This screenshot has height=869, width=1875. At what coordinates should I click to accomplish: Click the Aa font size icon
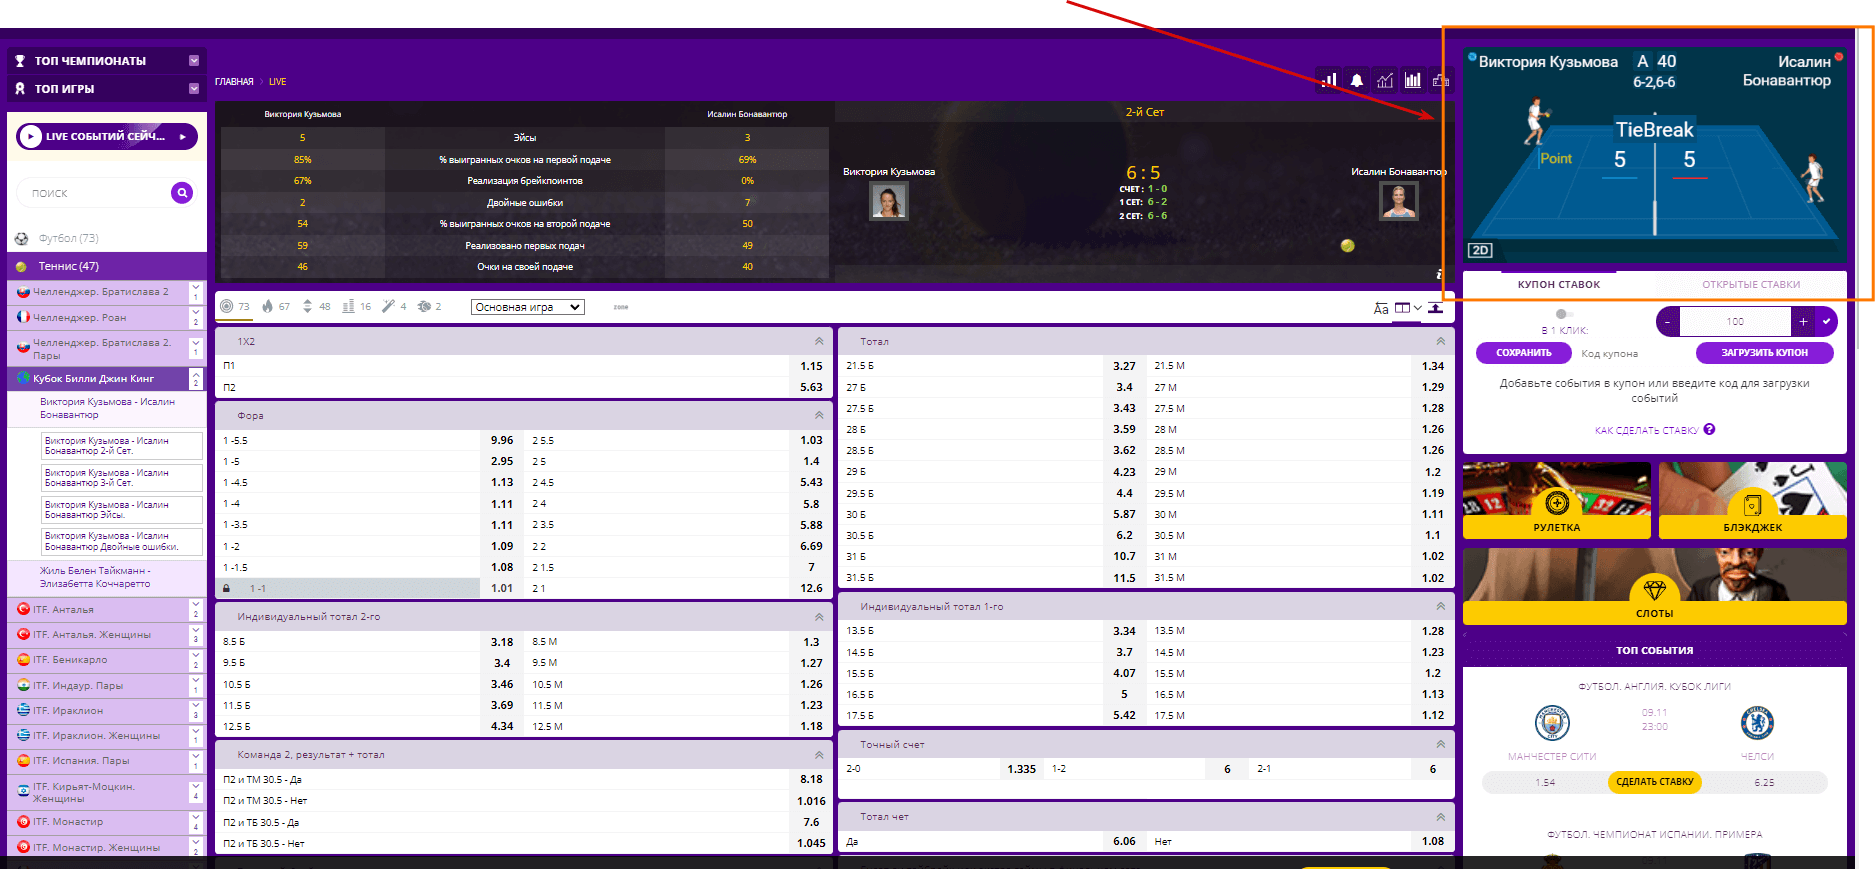coord(1381,308)
